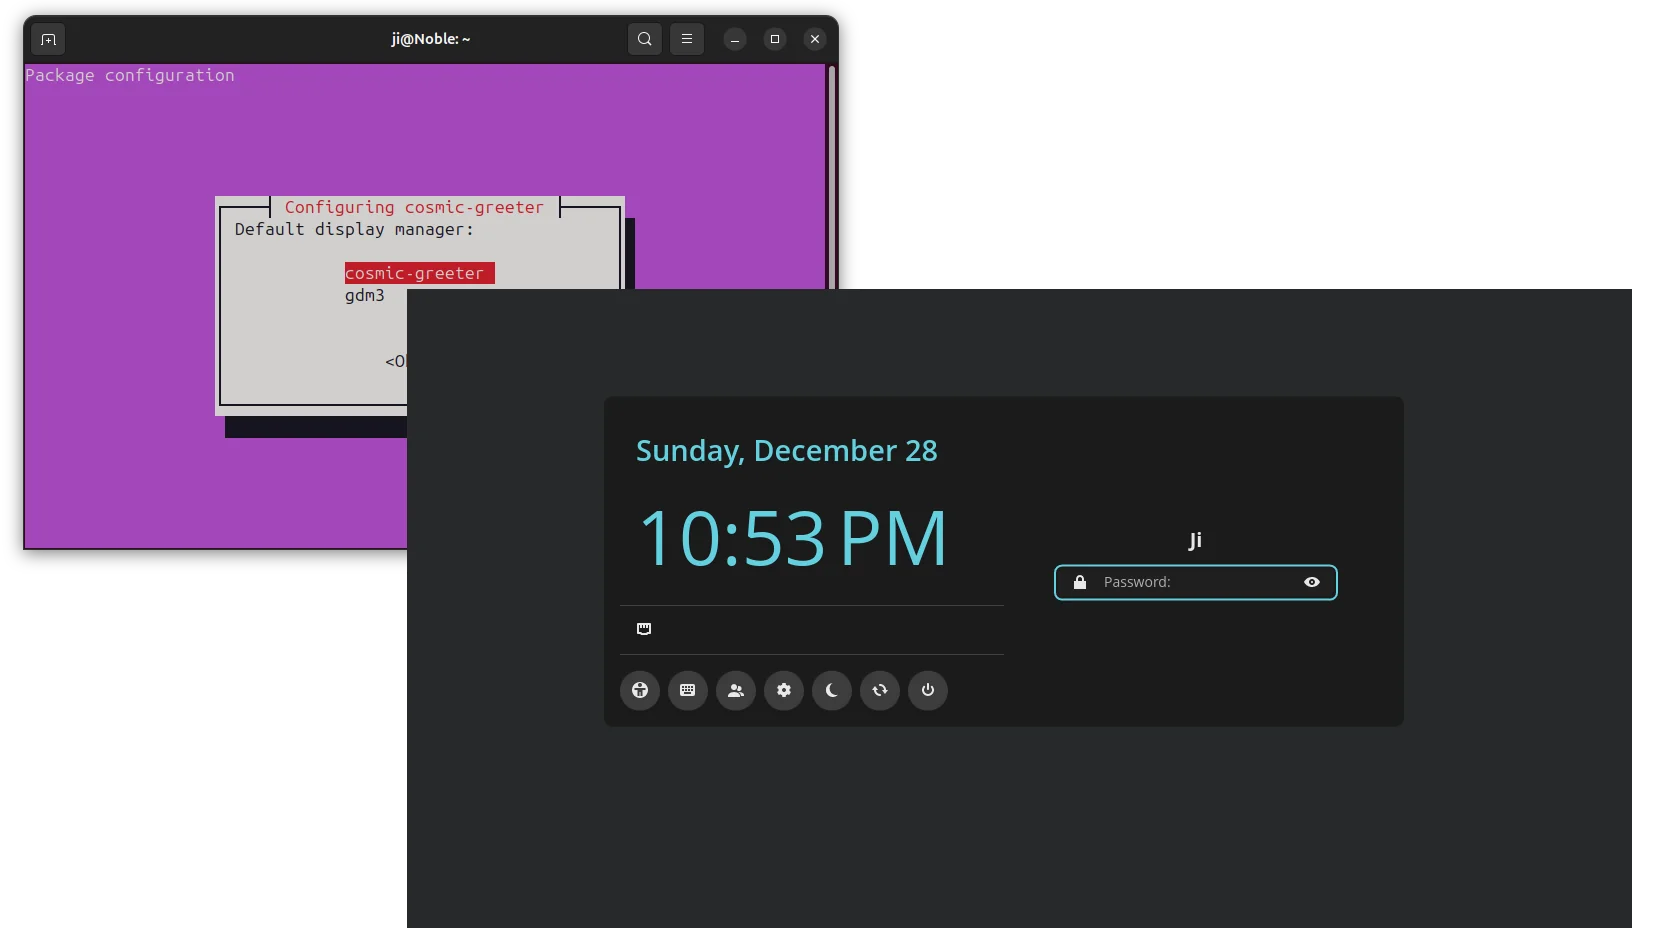Click the suspend moon button
This screenshot has width=1659, height=928.
click(x=832, y=690)
